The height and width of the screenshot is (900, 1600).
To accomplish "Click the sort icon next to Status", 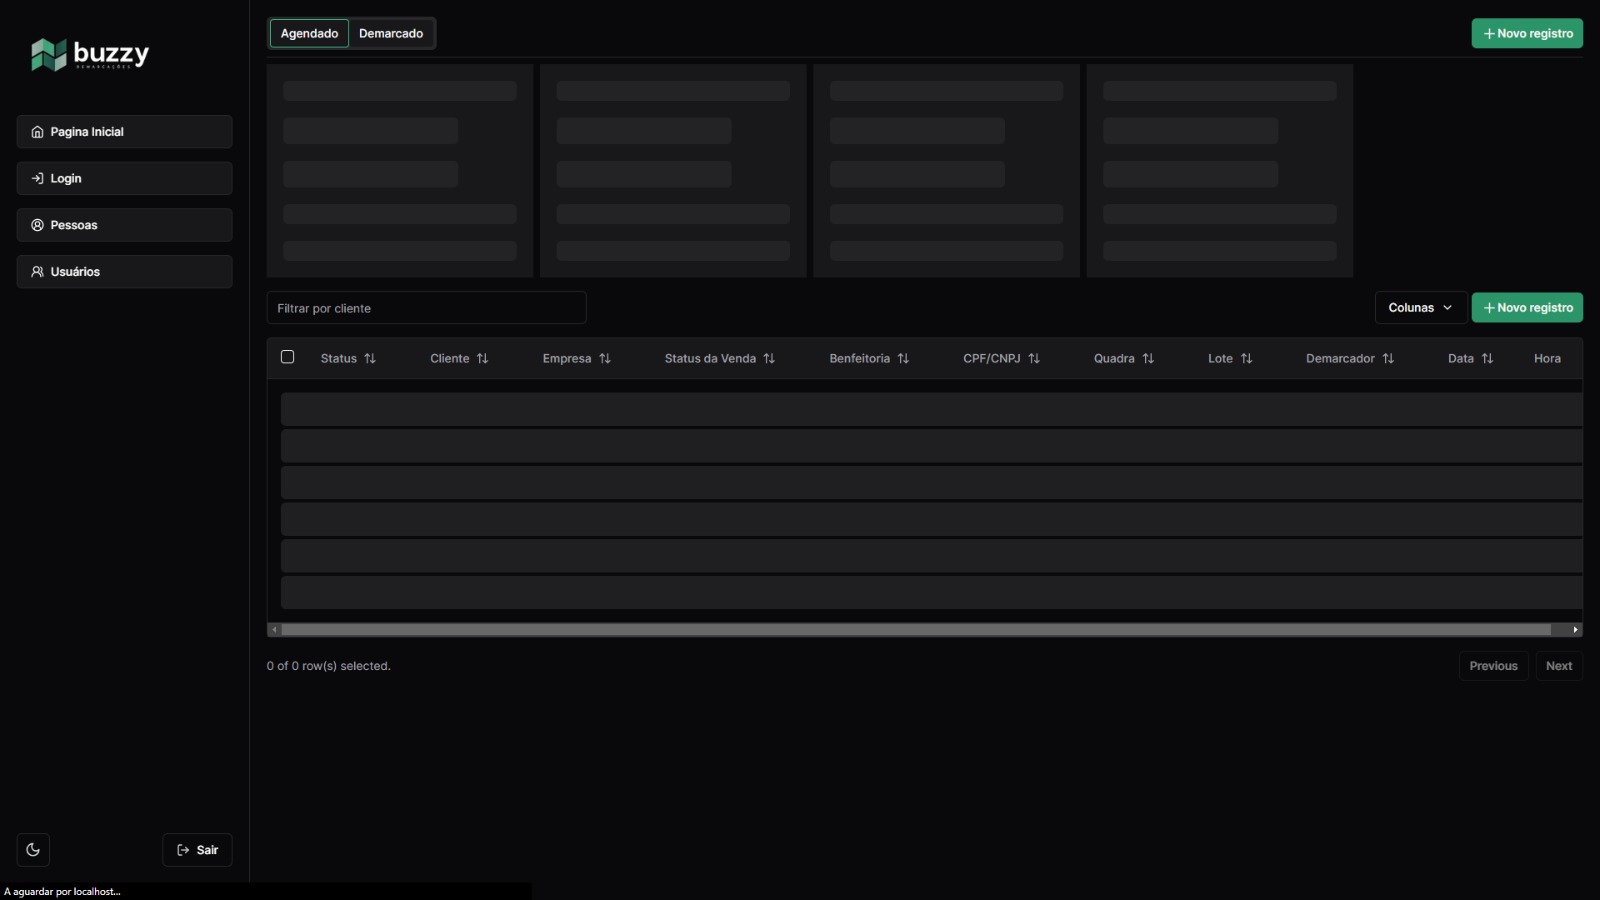I will [370, 359].
